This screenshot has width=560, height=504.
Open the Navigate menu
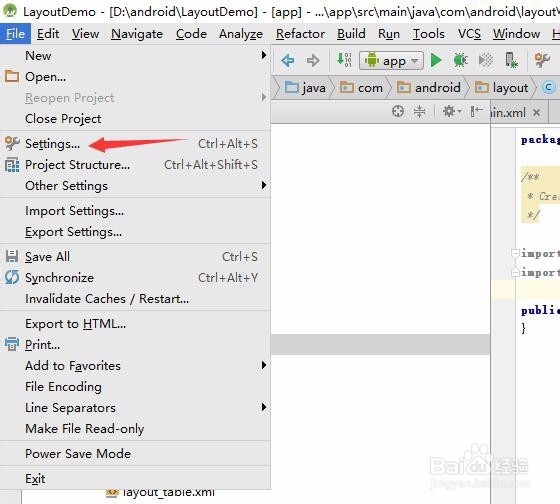click(137, 34)
